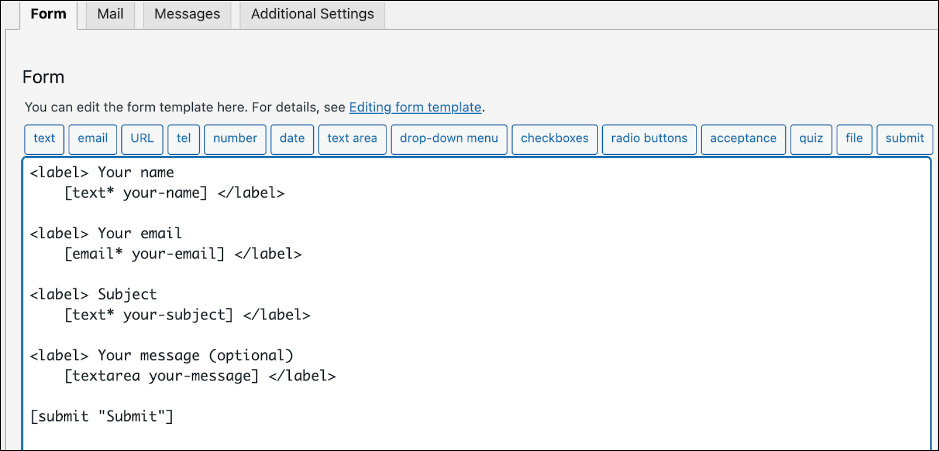Click the URL tag button
This screenshot has height=451, width=939.
coord(142,139)
